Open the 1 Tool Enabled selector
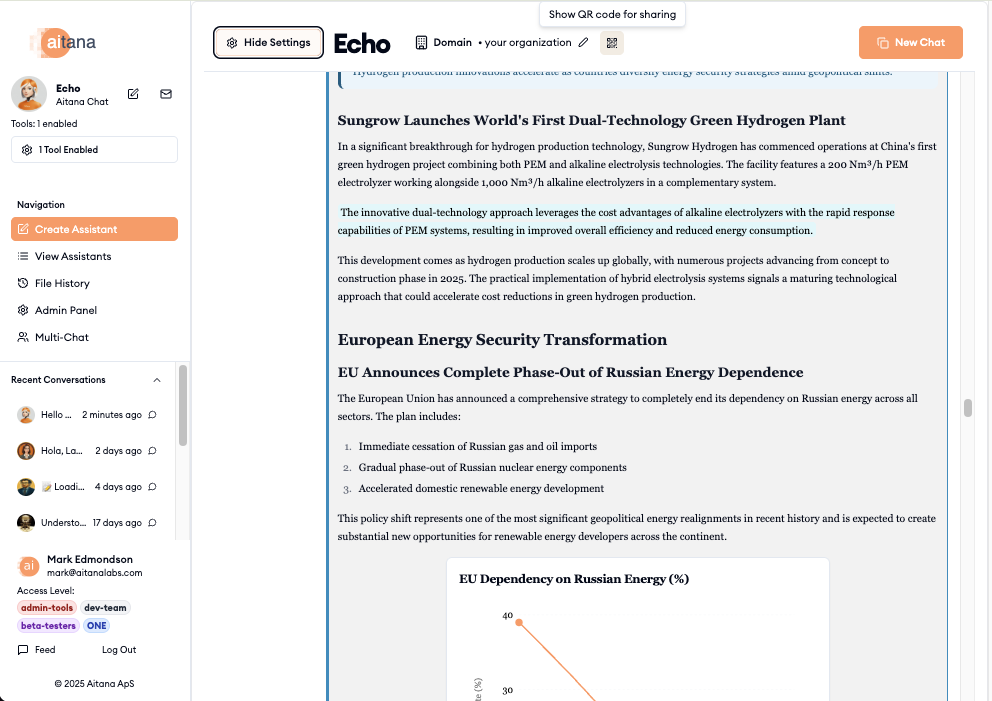The height and width of the screenshot is (701, 992). click(x=94, y=150)
